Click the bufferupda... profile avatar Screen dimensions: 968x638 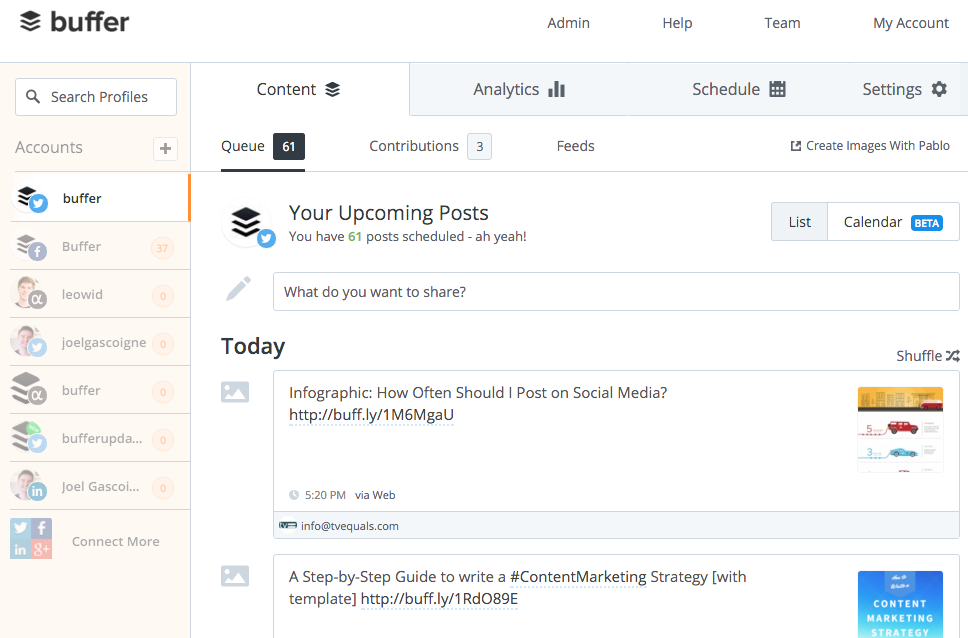(x=29, y=438)
